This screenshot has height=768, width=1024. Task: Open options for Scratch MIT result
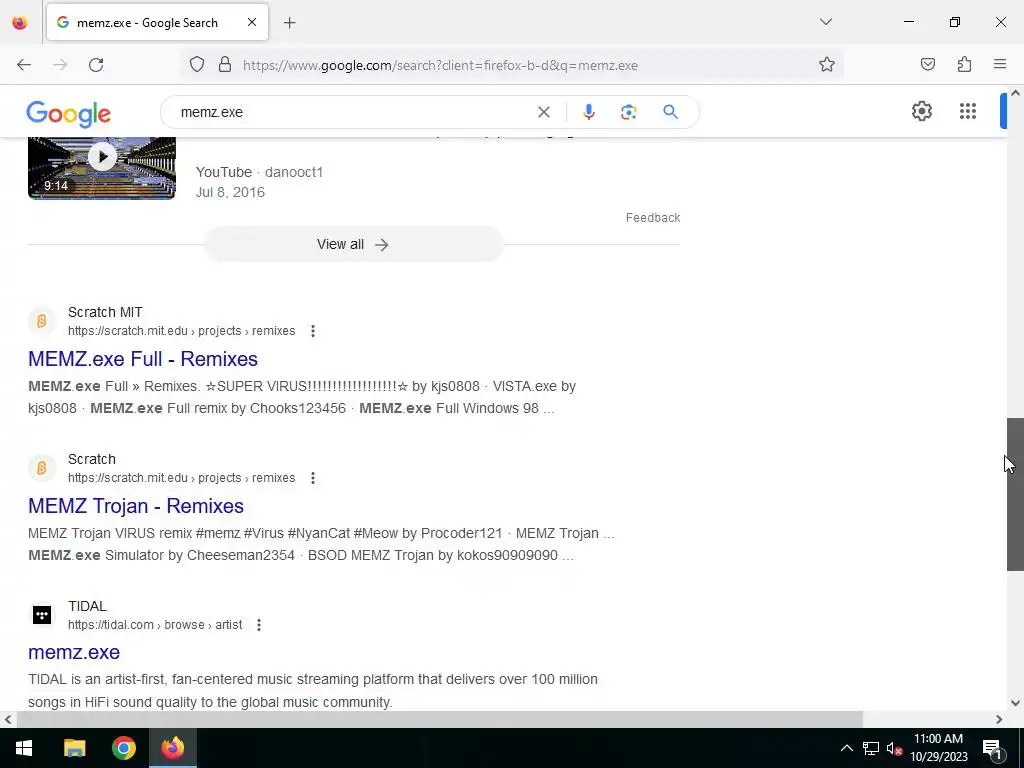[313, 331]
